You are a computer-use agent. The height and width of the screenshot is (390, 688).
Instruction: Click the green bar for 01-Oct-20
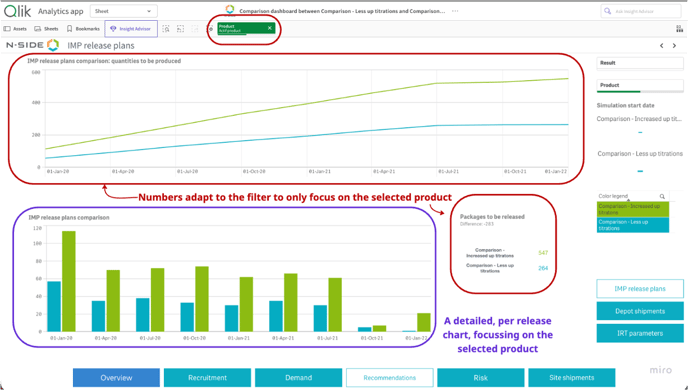click(202, 299)
